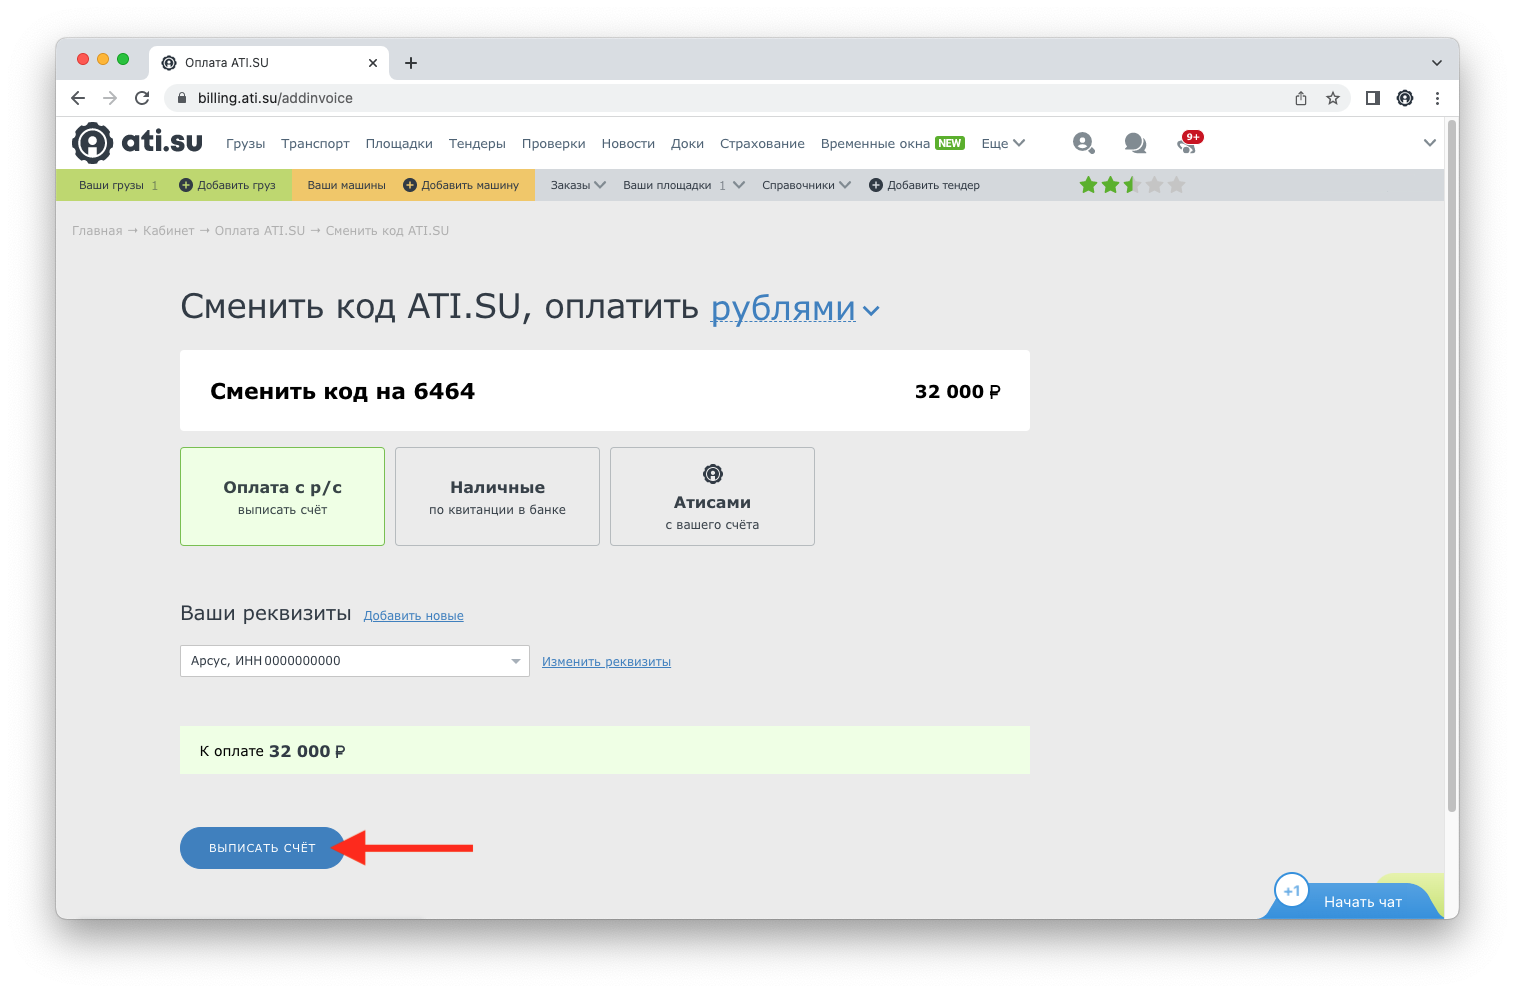Viewport: 1515px width, 993px height.
Task: Open the user profile icon
Action: [x=1083, y=143]
